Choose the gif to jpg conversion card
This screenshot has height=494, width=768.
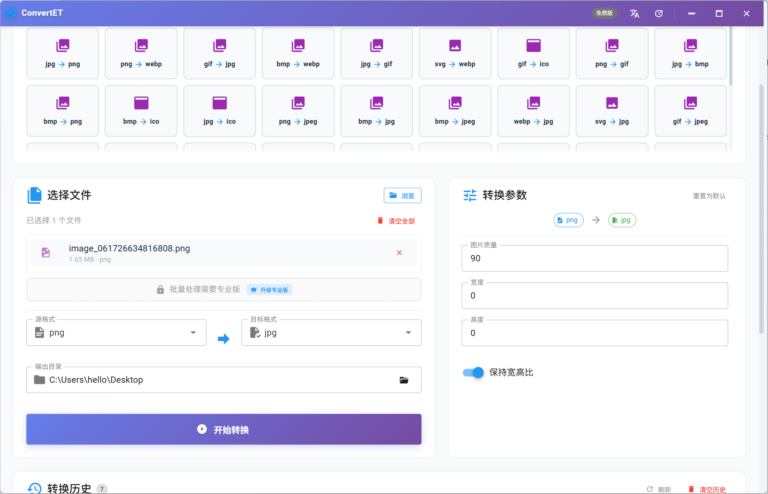[x=219, y=53]
